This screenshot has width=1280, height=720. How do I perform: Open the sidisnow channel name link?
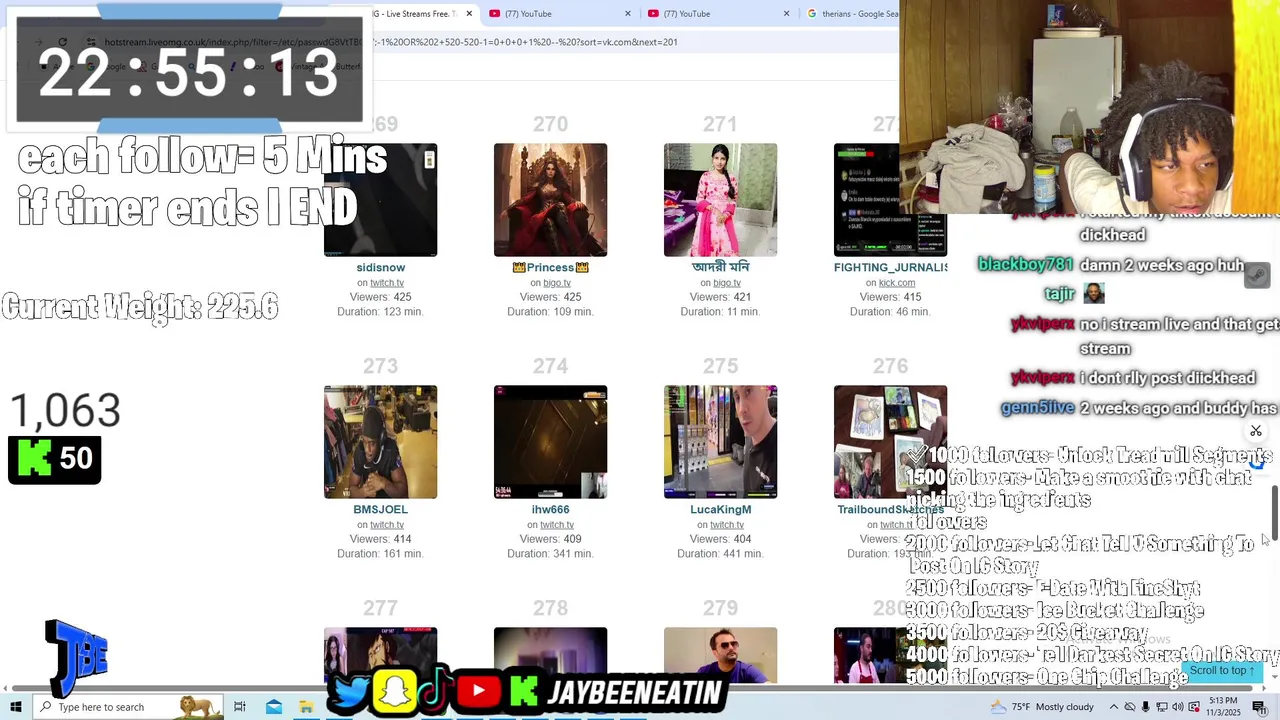[x=381, y=268]
